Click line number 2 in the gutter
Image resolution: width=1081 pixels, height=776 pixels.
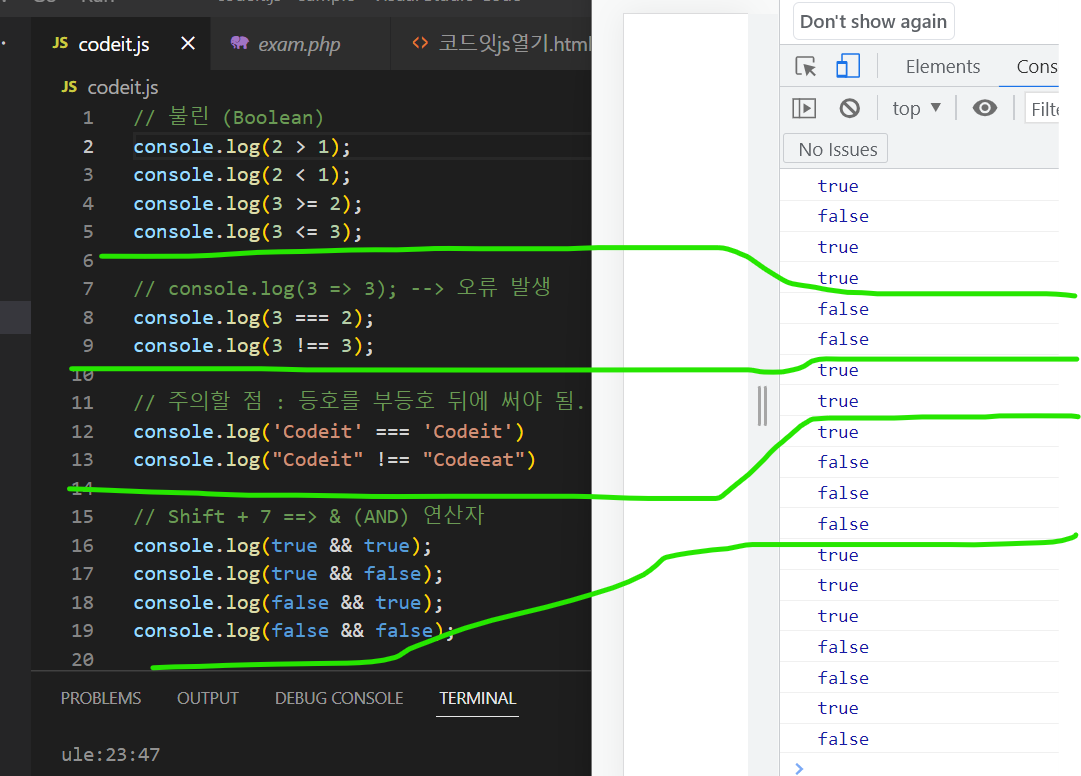(88, 147)
